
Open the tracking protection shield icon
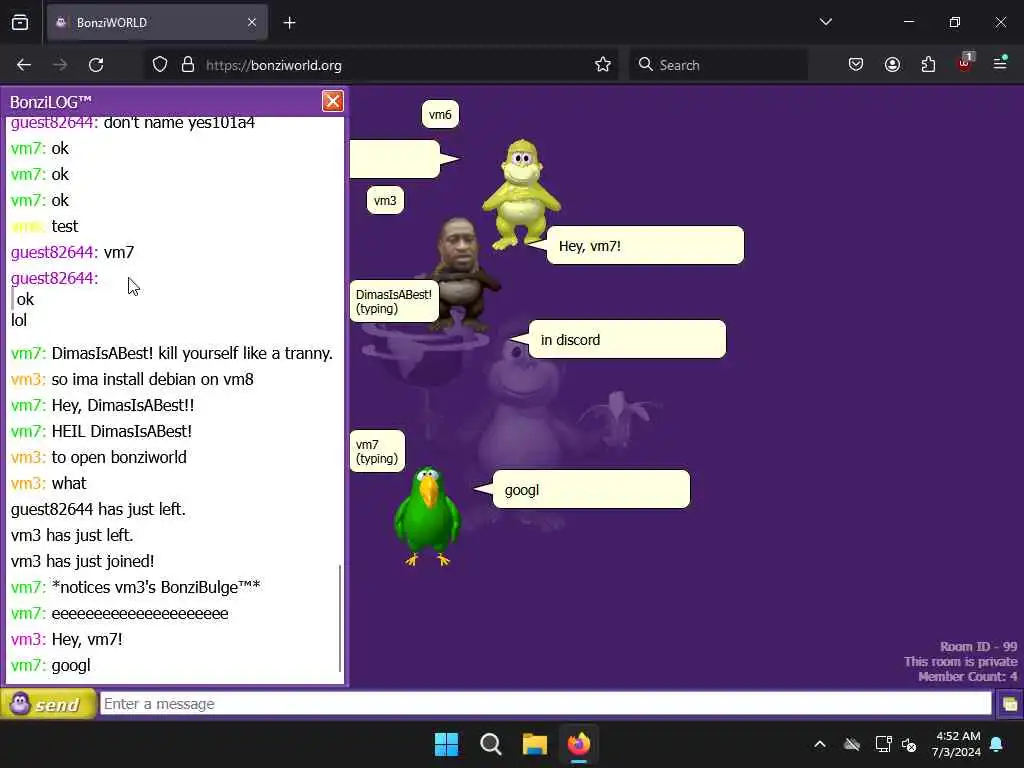click(160, 65)
